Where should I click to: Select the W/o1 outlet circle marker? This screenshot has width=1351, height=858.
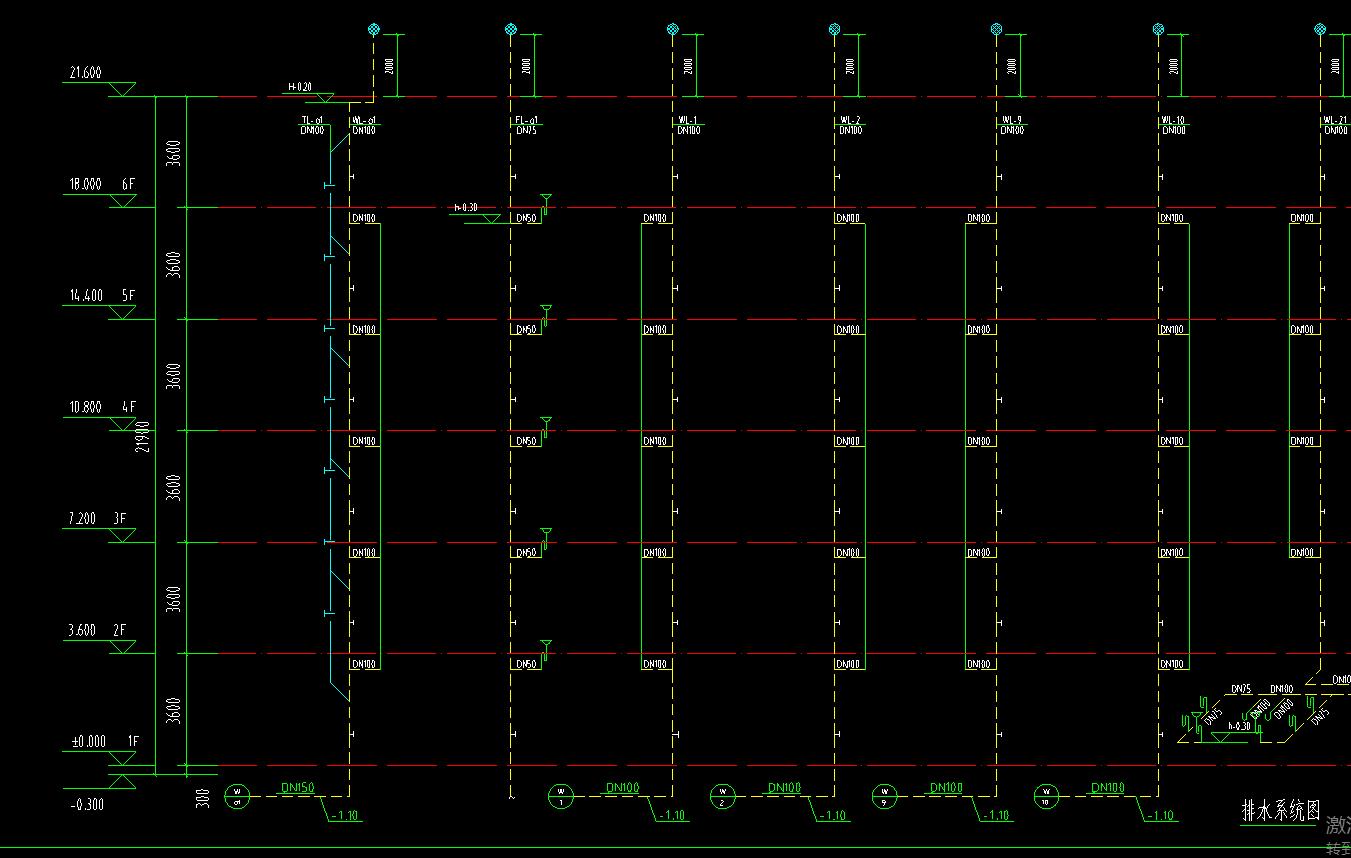click(x=237, y=797)
